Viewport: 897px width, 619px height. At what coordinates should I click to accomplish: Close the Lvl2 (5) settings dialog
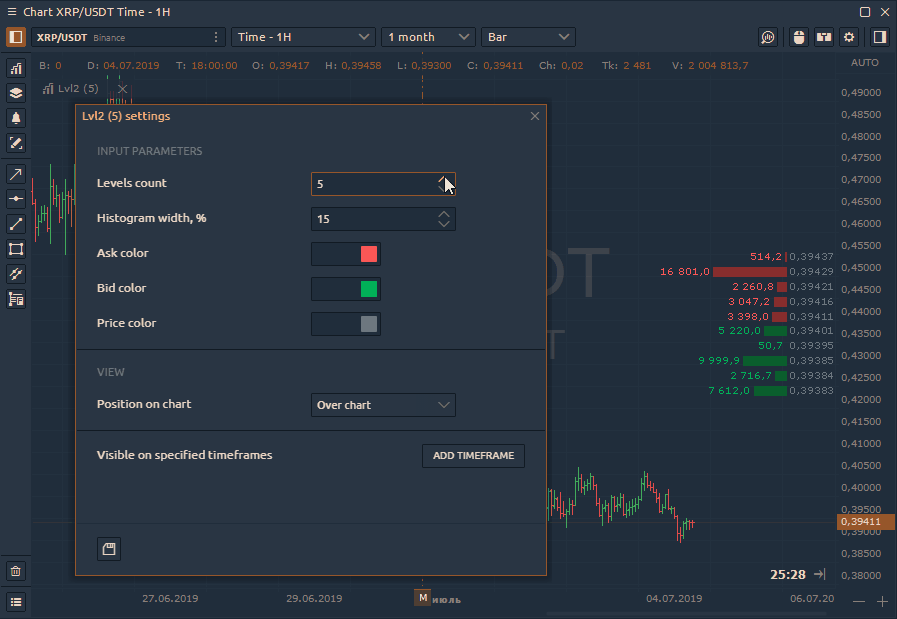tap(535, 116)
